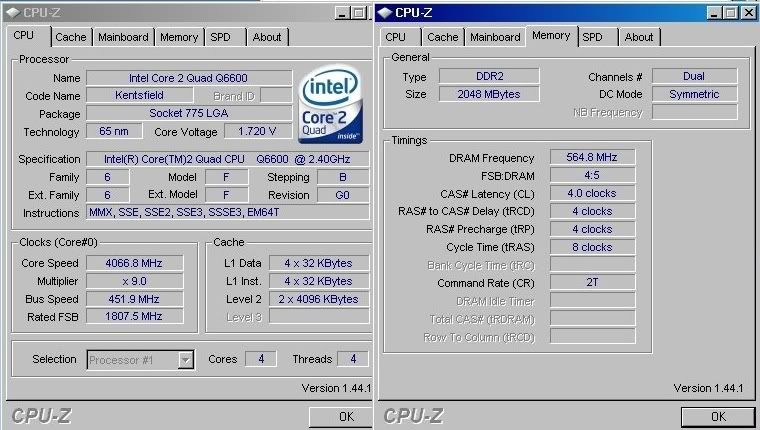The width and height of the screenshot is (760, 430).
Task: Click the FSB:DRAM ratio value 4:5
Action: pyautogui.click(x=592, y=175)
